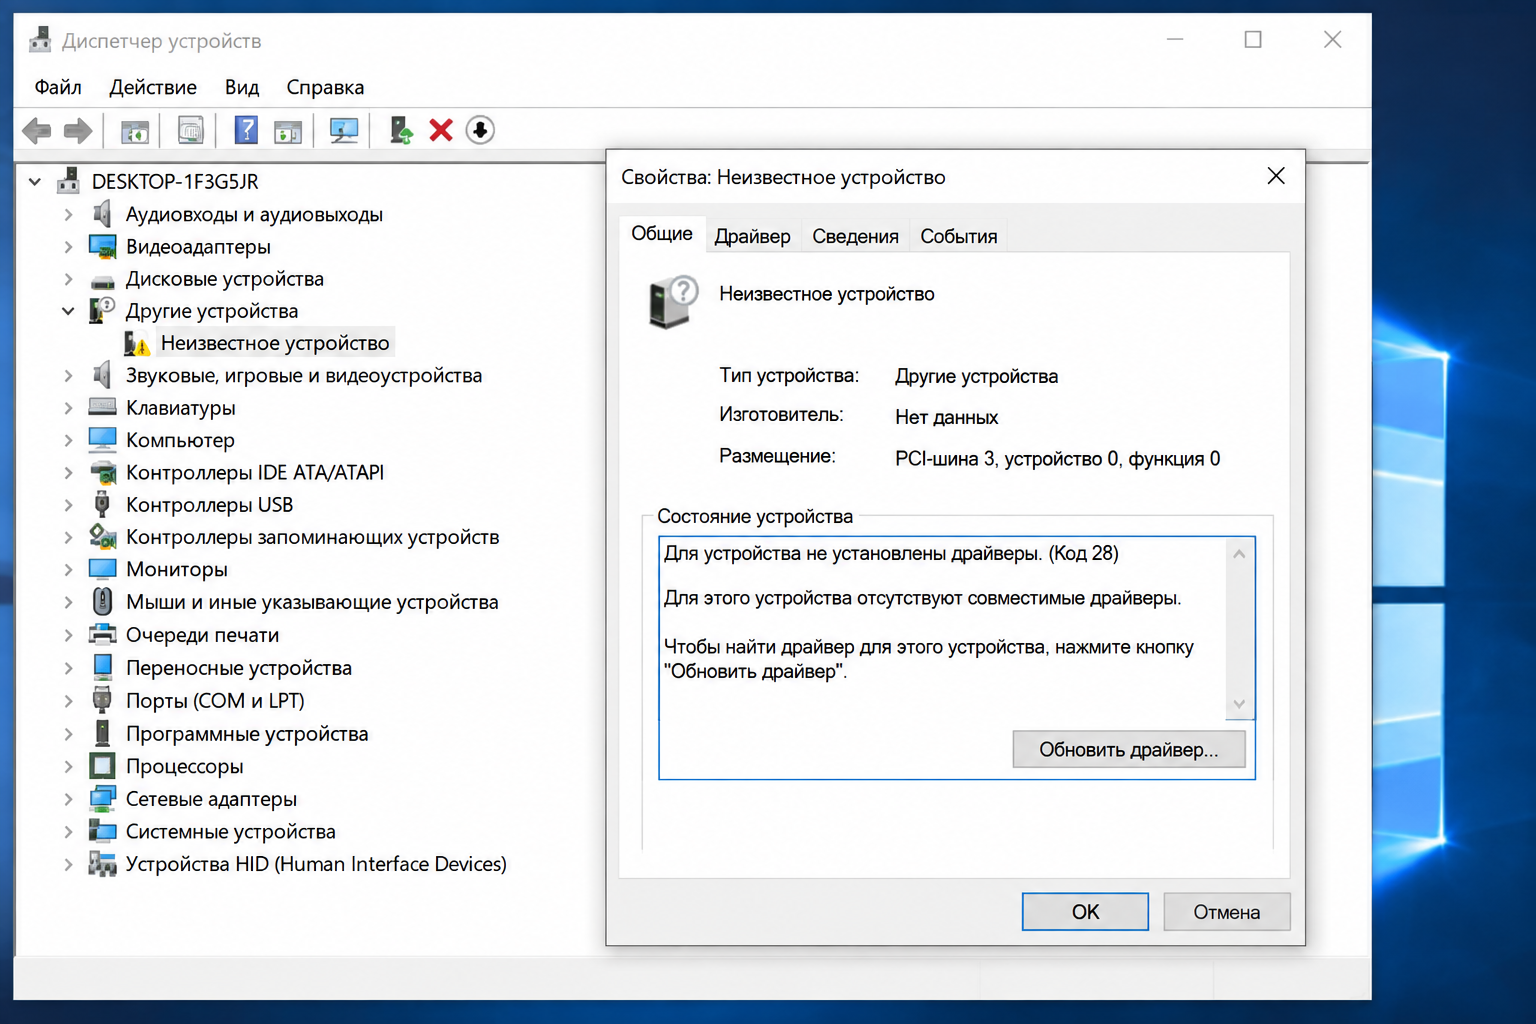Expand the Контроллеры запоминающих устройств category
Image resolution: width=1536 pixels, height=1024 pixels.
(x=68, y=537)
